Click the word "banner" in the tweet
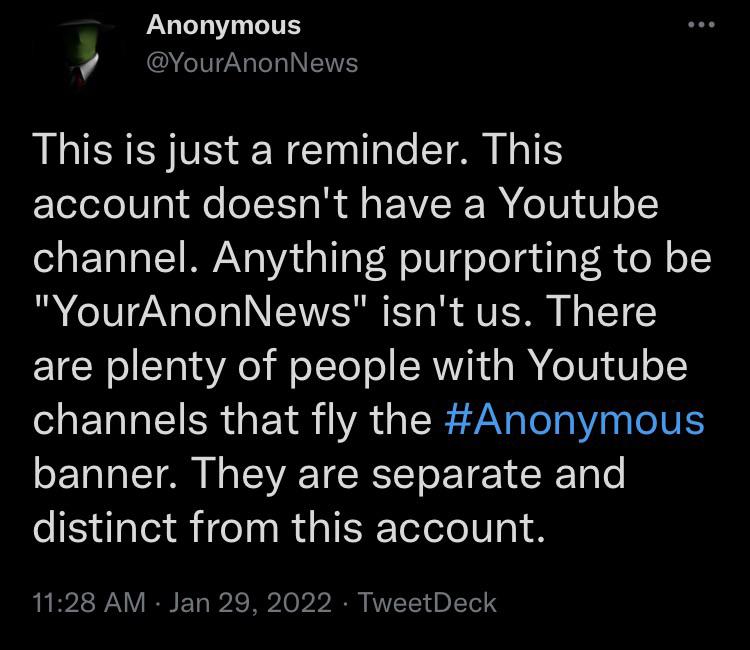 [102, 472]
